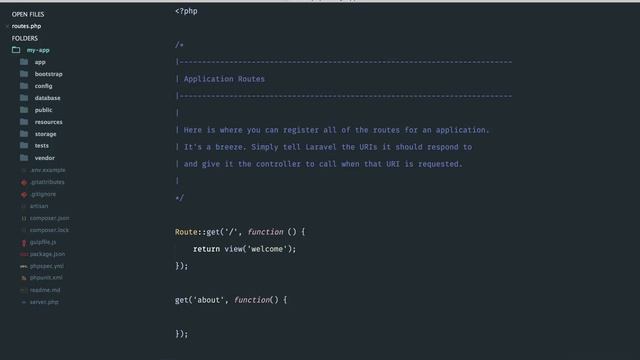Open the composer.json file
Image resolution: width=640 pixels, height=360 pixels.
point(49,218)
